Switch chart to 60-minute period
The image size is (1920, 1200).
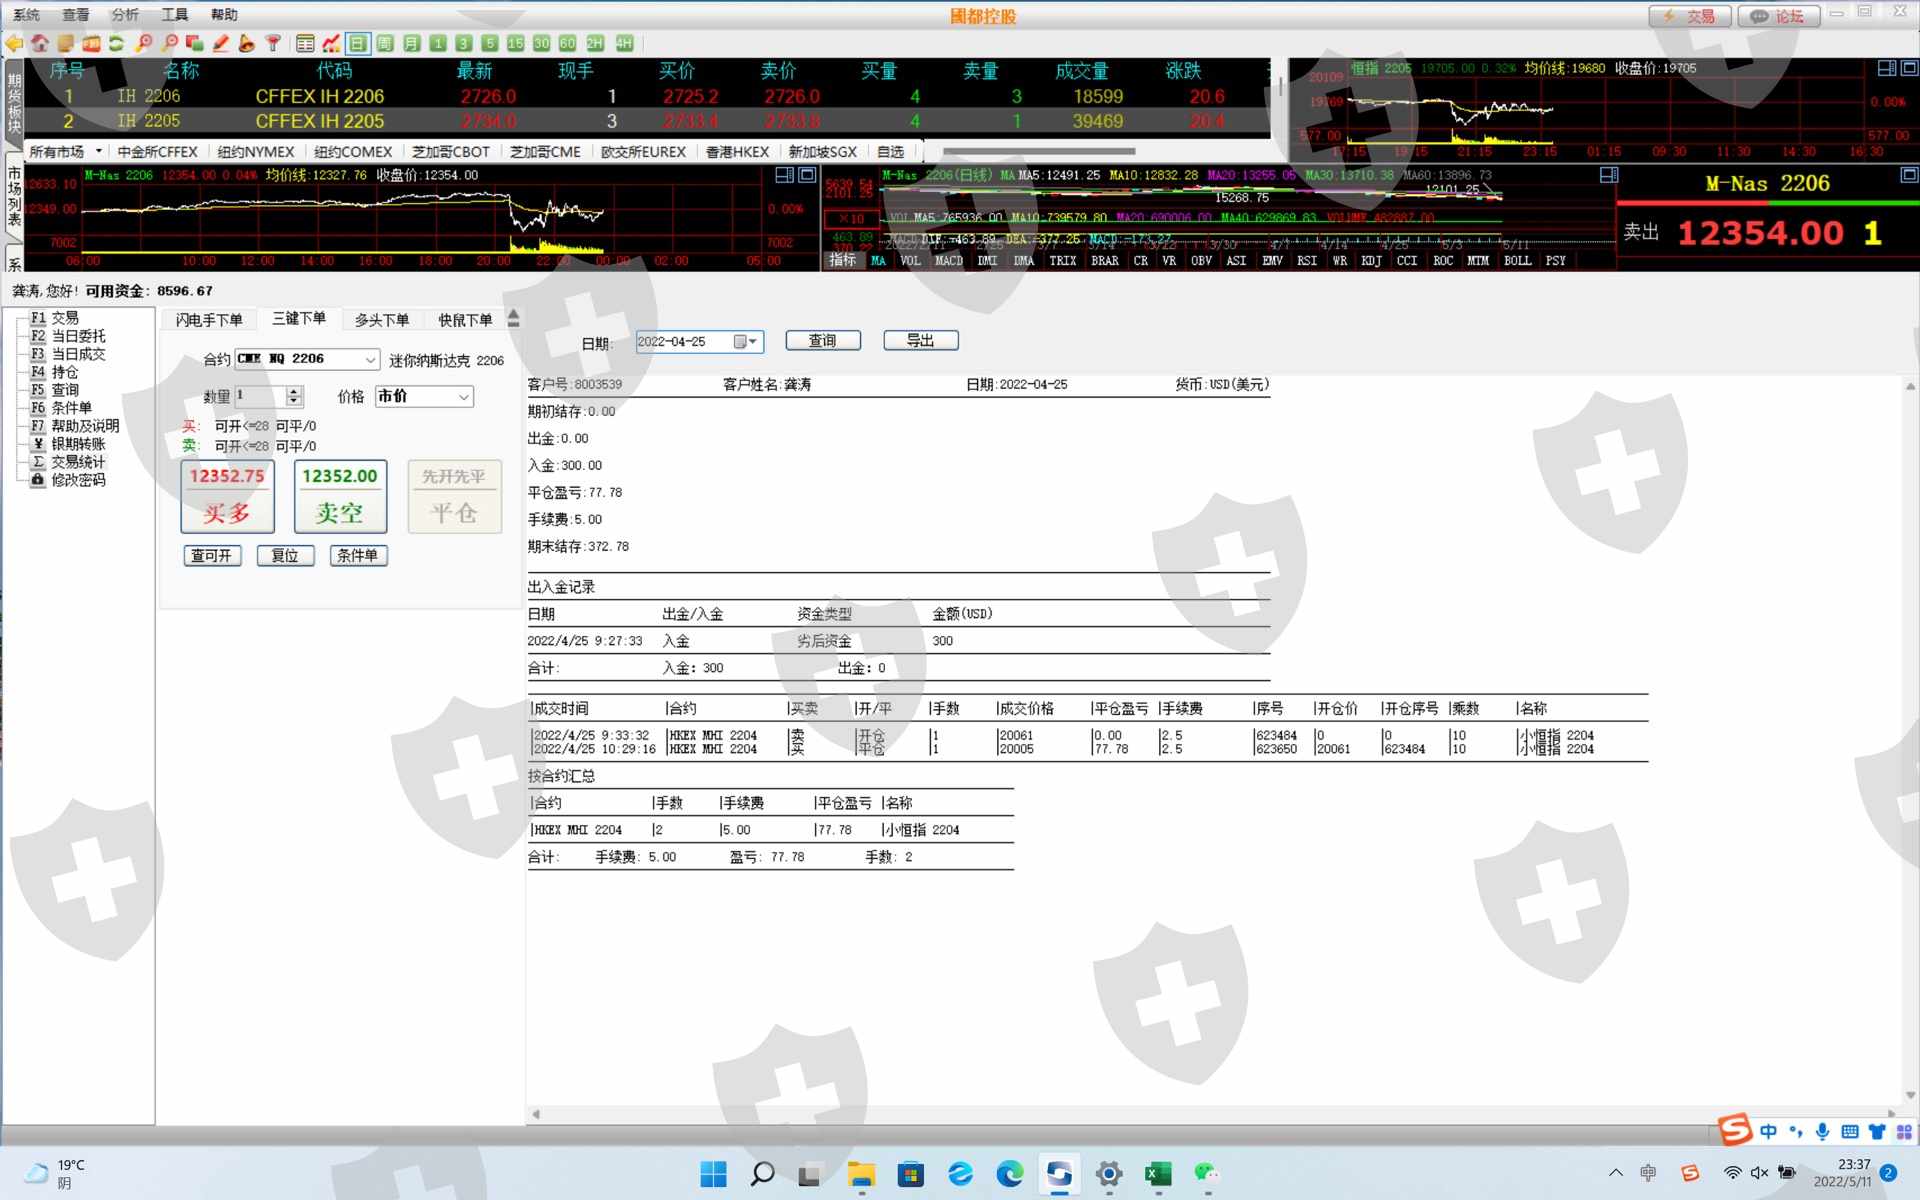tap(567, 43)
